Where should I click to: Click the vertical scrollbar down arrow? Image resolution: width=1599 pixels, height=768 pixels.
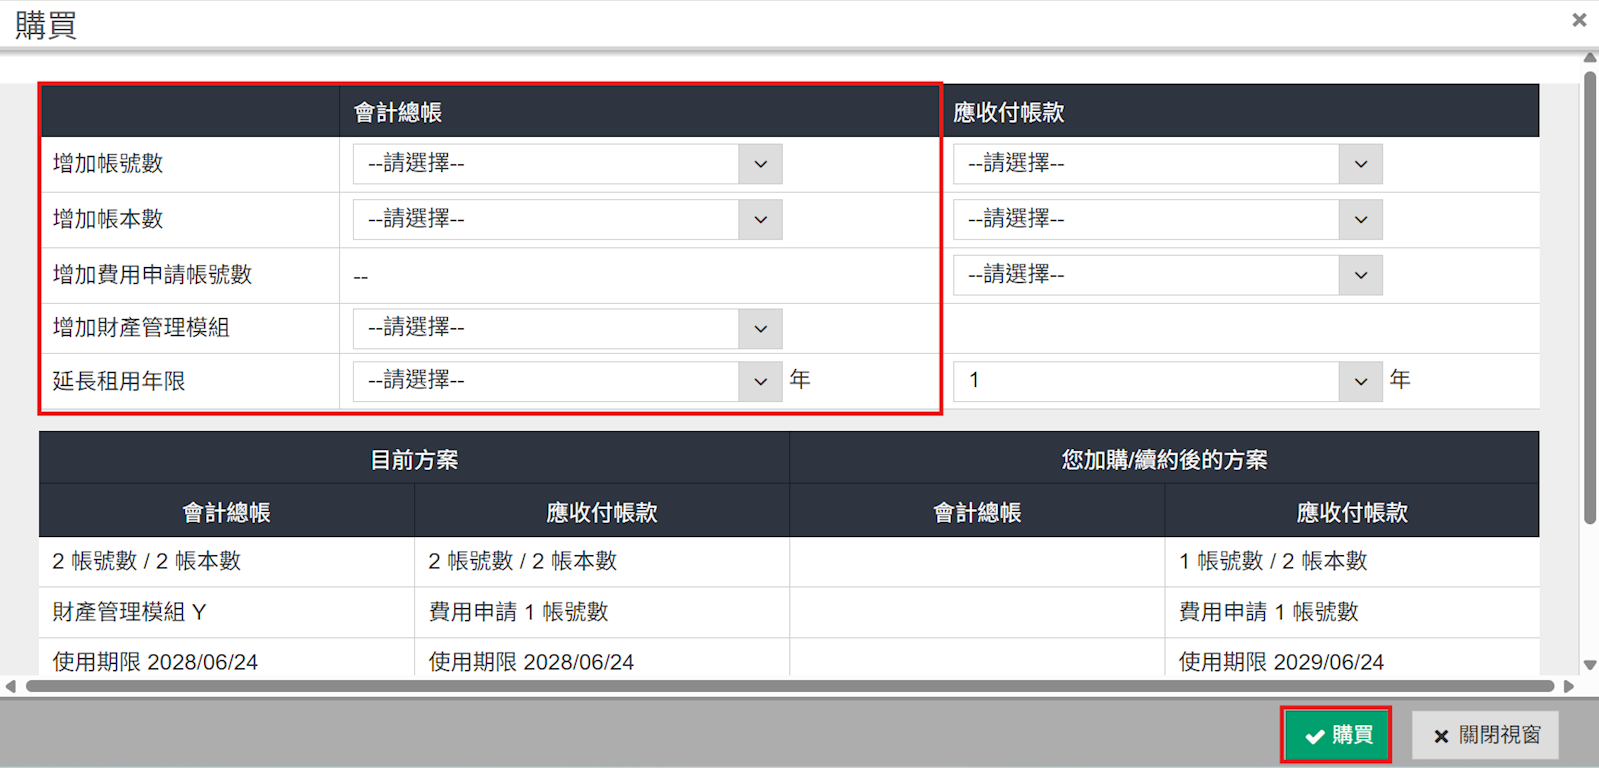(x=1589, y=665)
